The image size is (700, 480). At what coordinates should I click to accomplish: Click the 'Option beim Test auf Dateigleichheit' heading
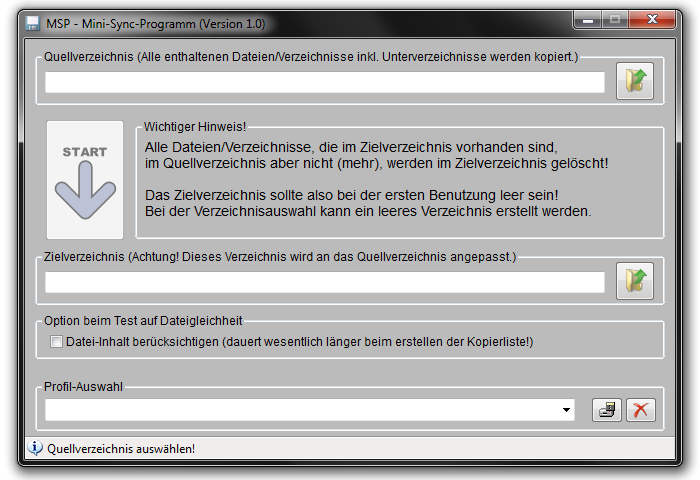tap(143, 320)
